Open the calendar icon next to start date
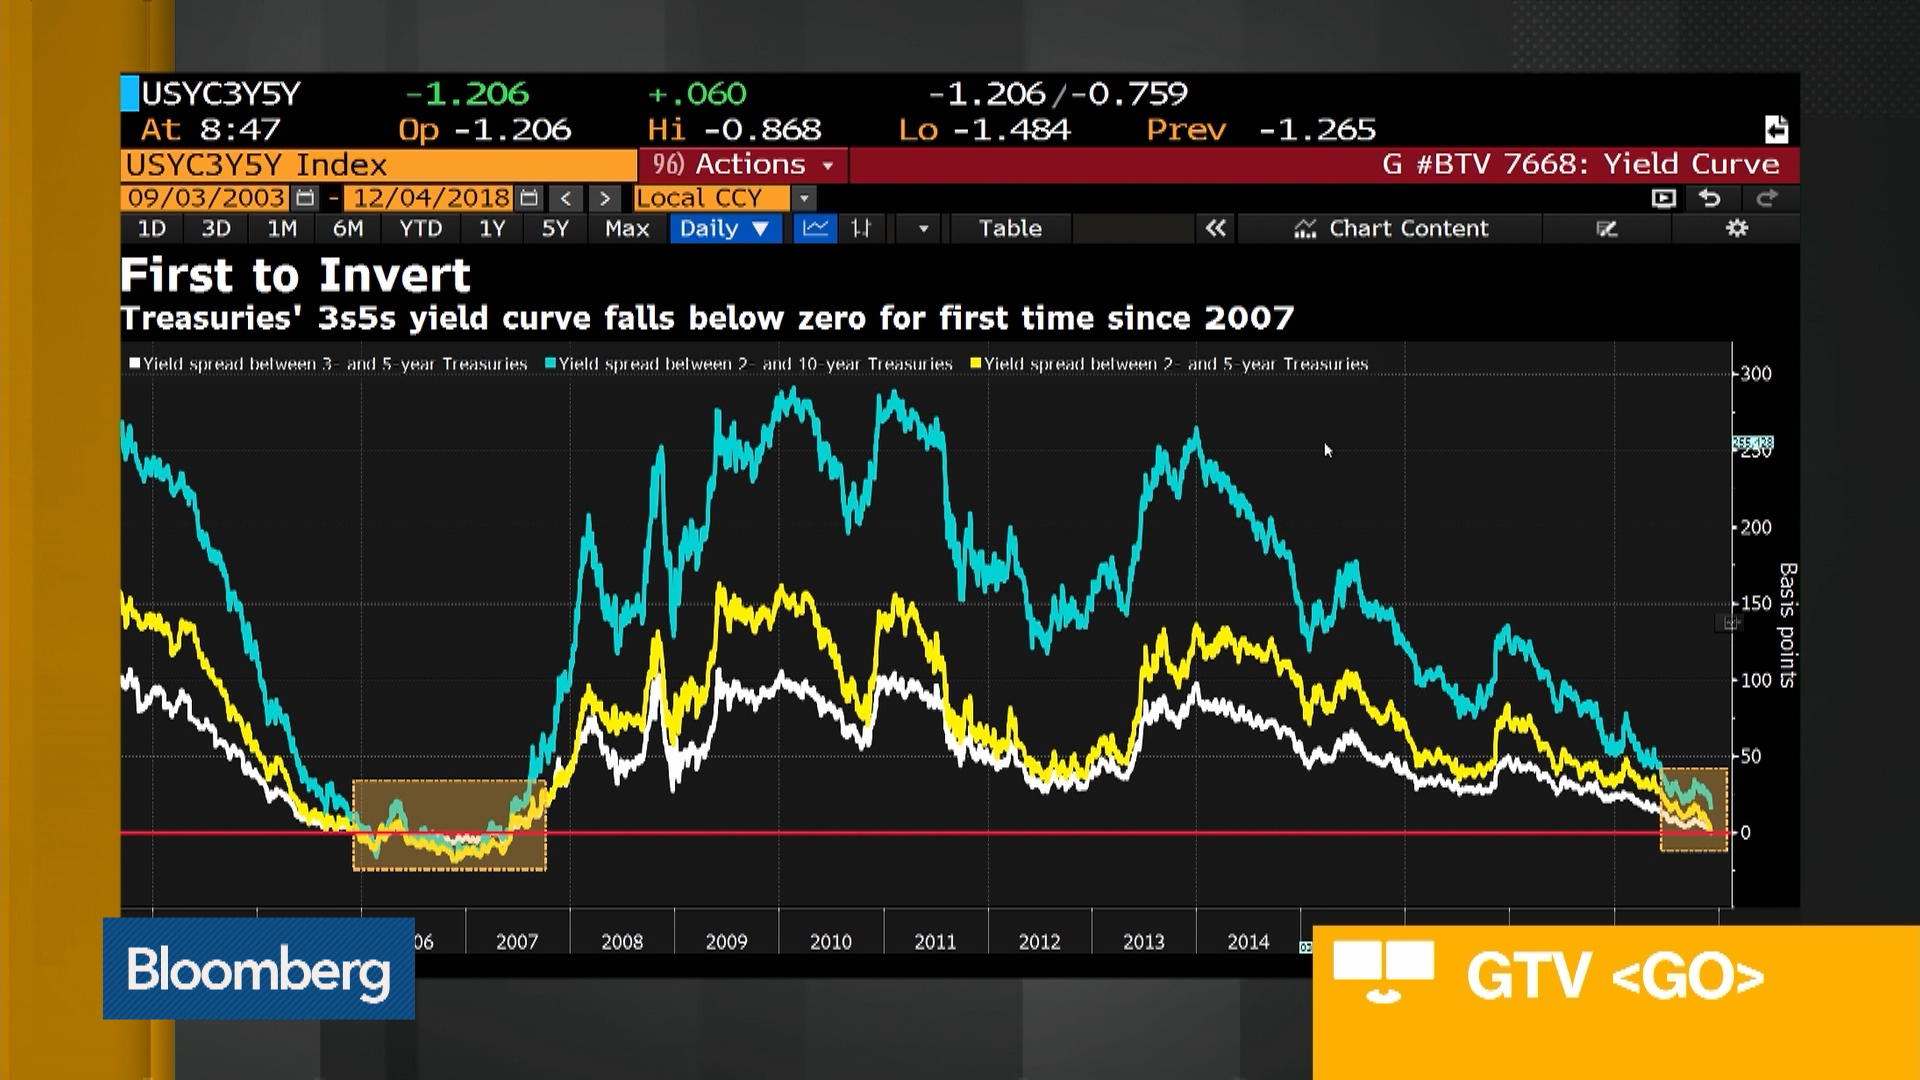 pos(304,197)
